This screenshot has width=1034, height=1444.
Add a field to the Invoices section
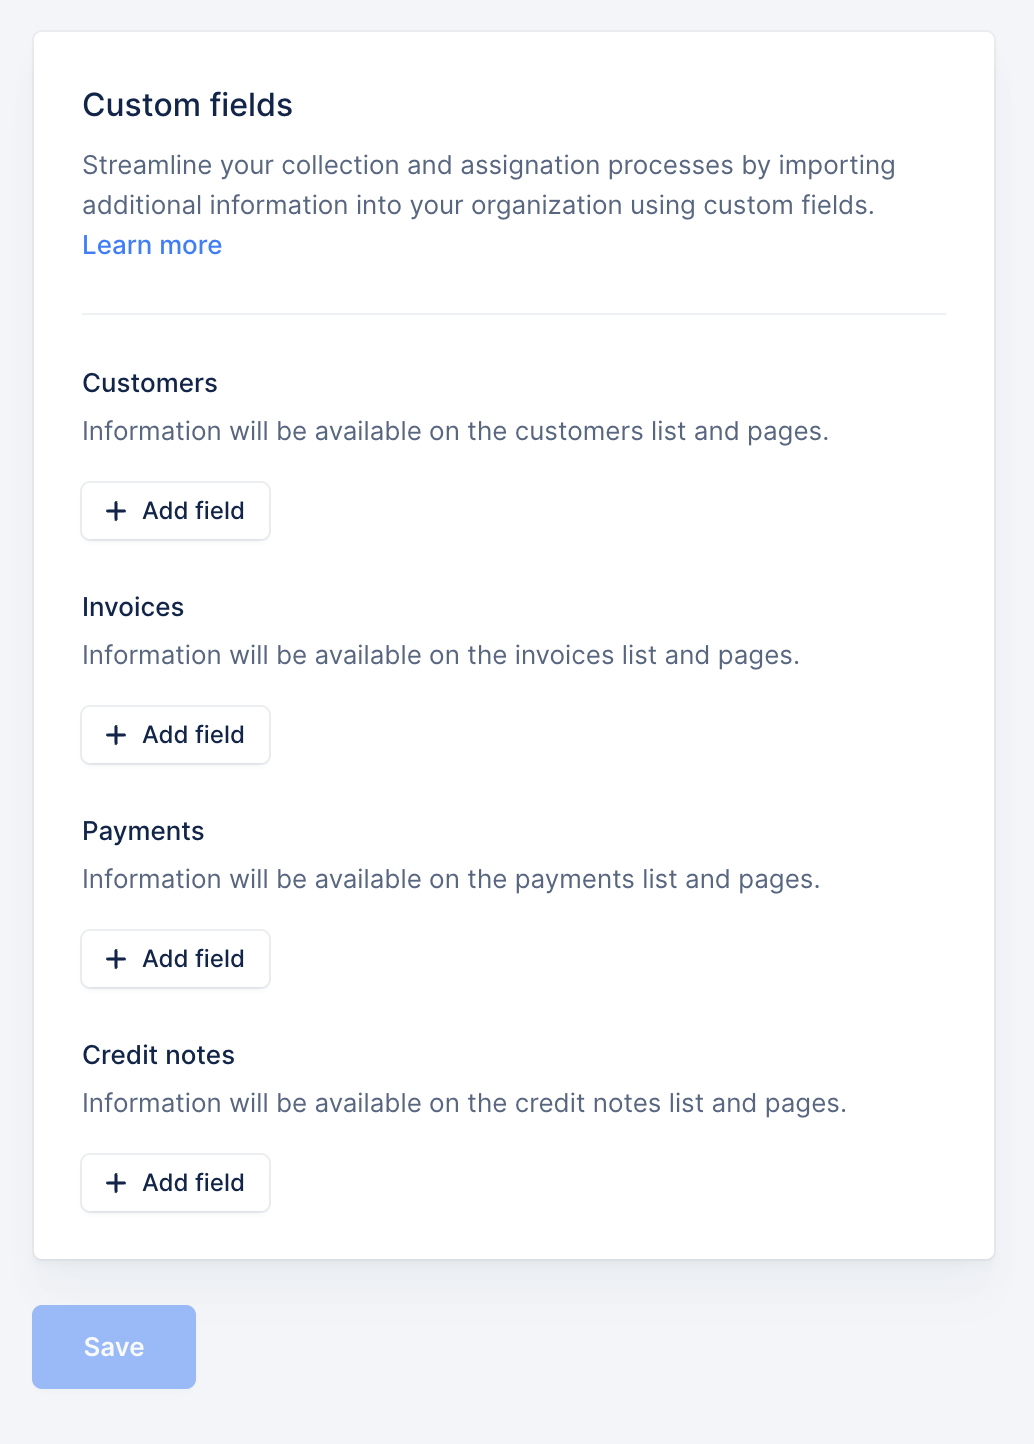[x=176, y=735]
